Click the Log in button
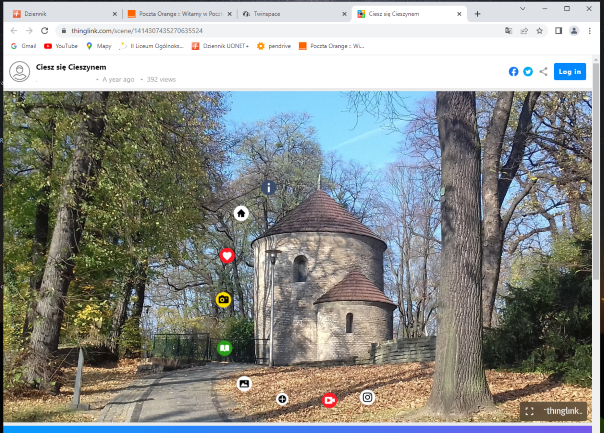The image size is (604, 433). point(570,72)
